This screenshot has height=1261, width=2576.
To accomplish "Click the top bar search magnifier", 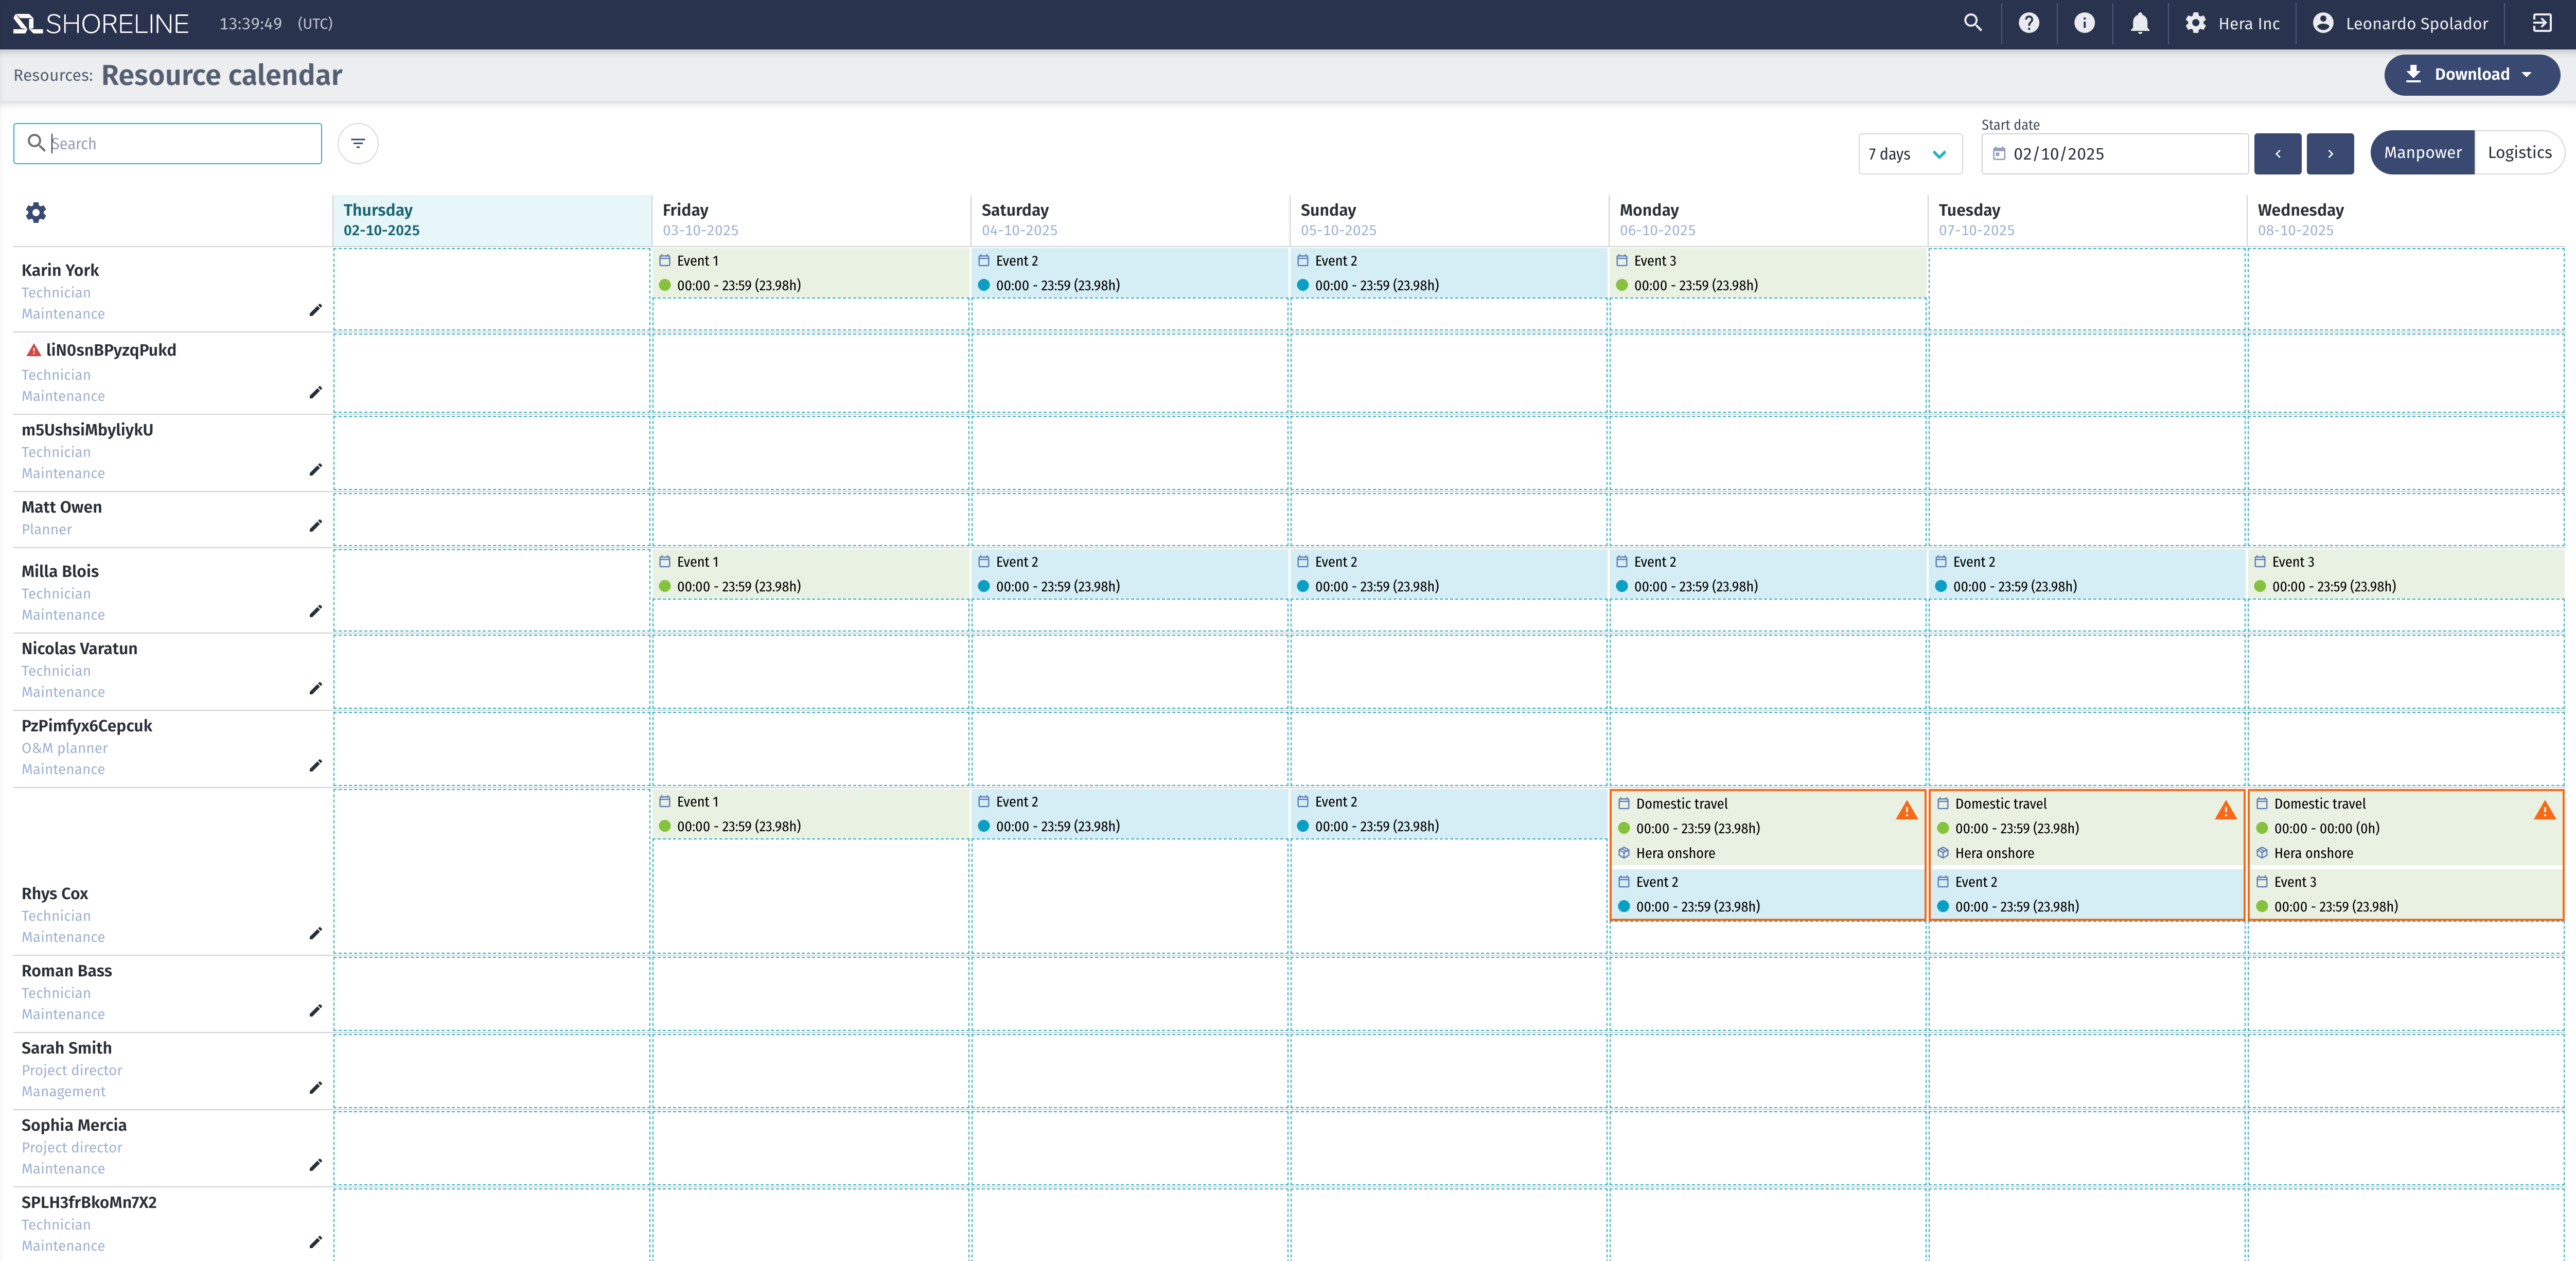I will click(x=1972, y=23).
